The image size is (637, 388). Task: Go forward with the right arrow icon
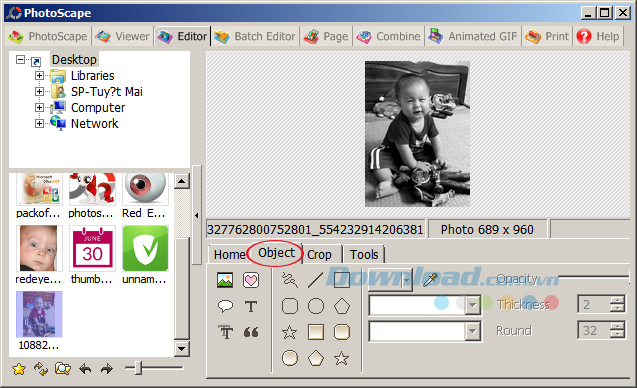coord(106,368)
